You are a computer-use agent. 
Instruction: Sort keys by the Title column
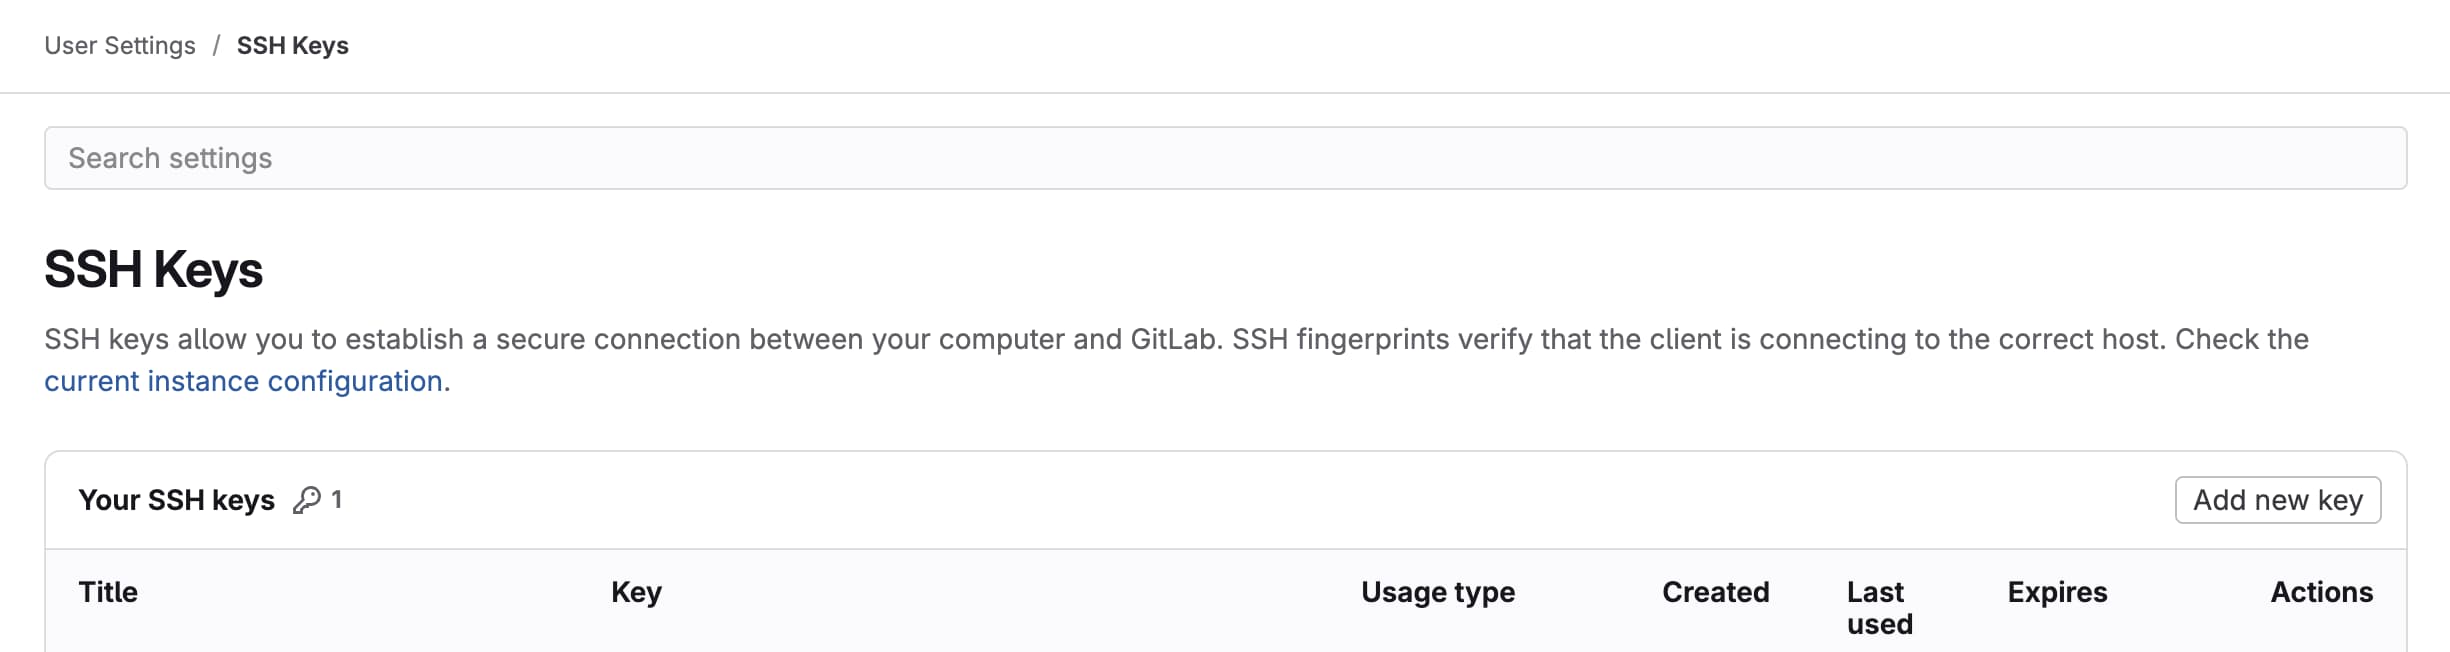108,592
